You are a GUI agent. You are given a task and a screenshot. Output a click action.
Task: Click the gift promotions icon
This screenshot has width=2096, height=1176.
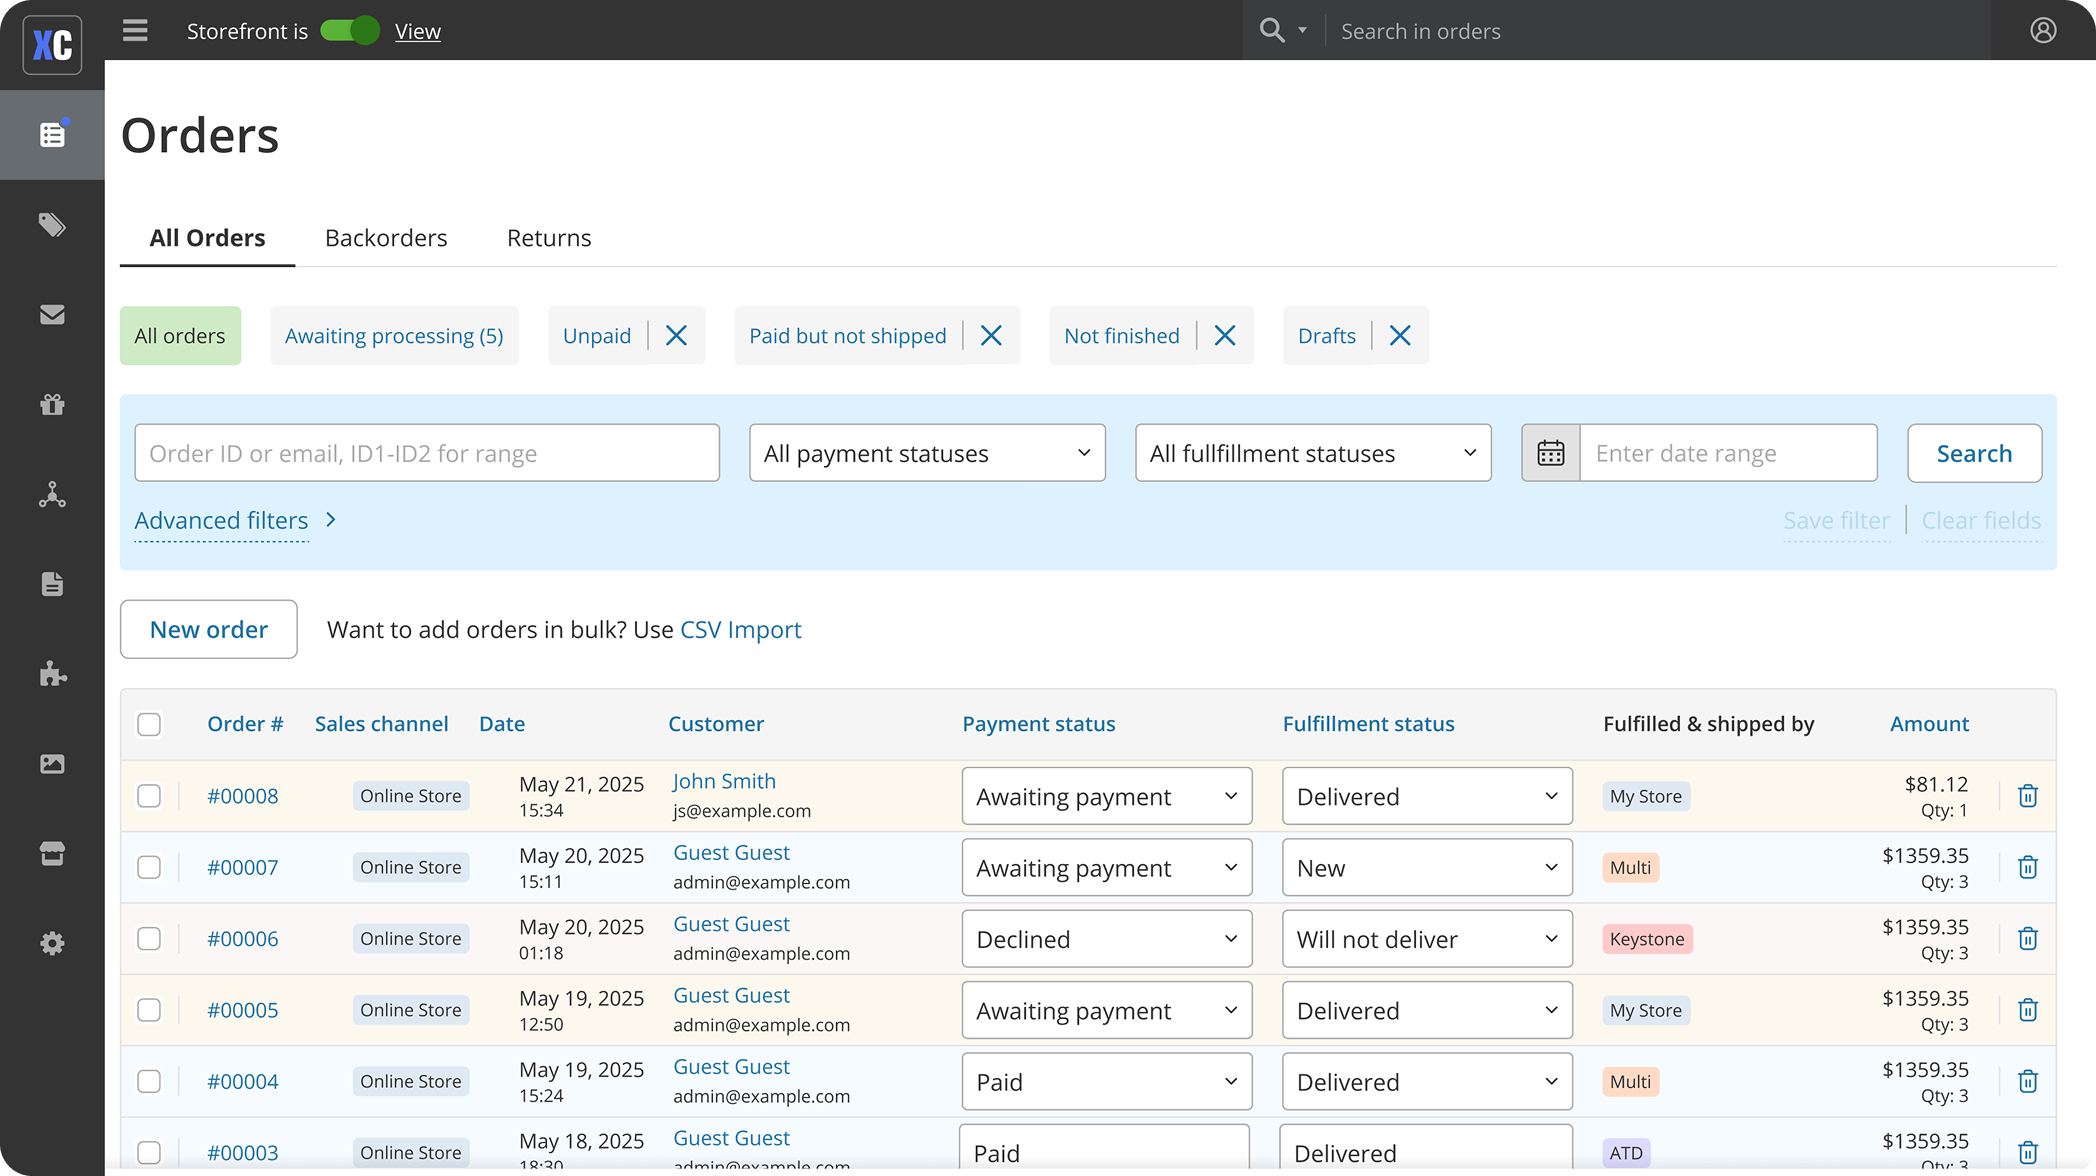coord(52,405)
